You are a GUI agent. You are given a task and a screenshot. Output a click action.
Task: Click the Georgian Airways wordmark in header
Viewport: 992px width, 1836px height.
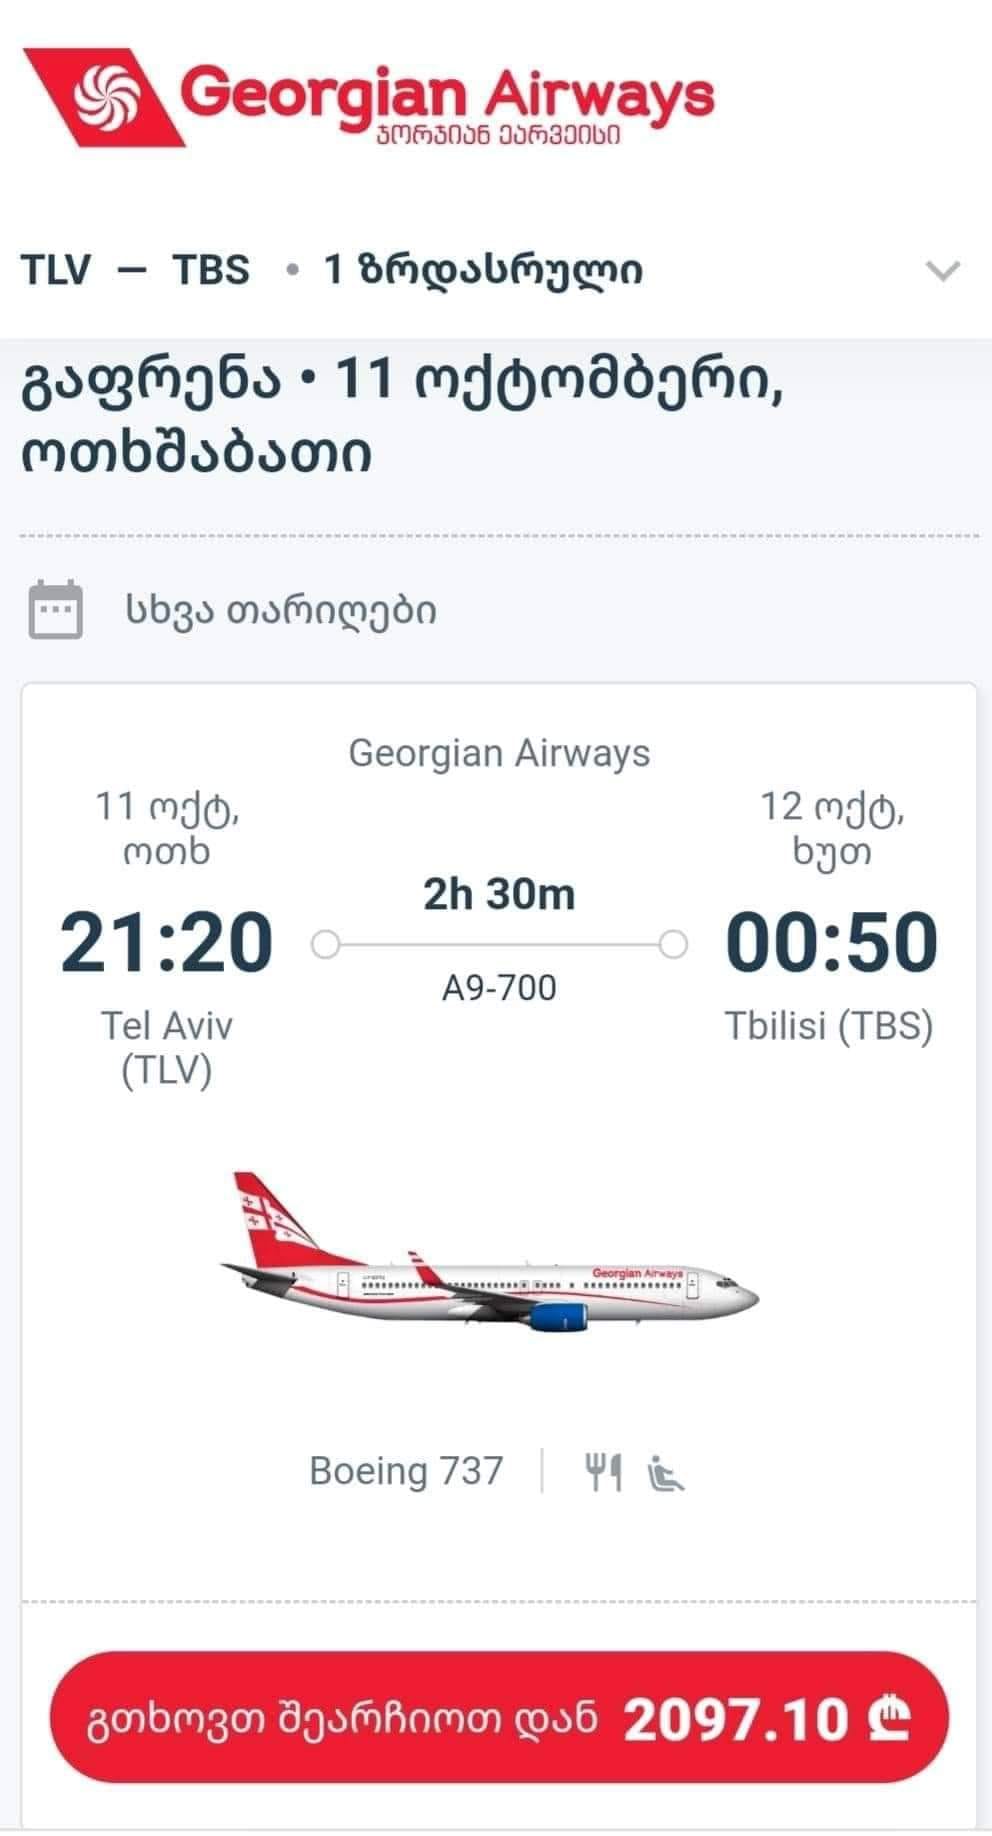pyautogui.click(x=447, y=95)
